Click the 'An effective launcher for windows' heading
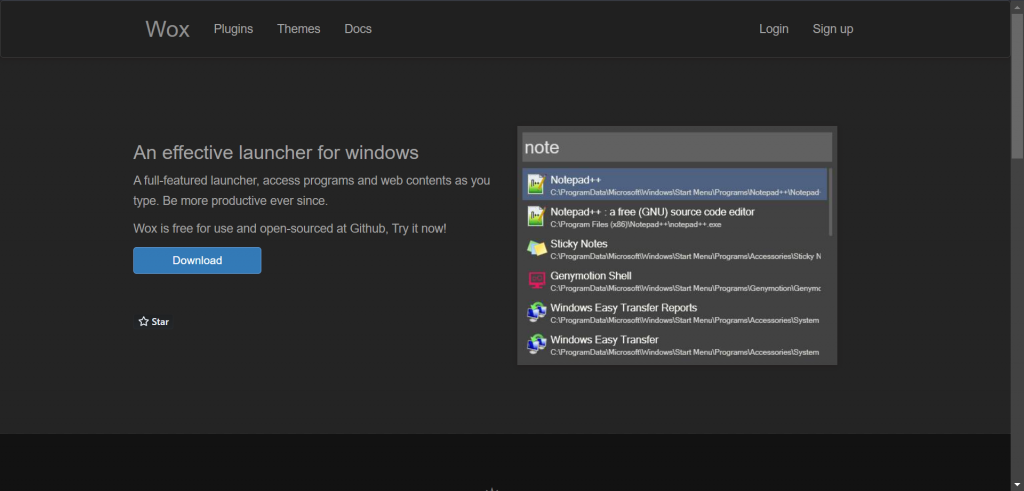Viewport: 1024px width, 491px height. pyautogui.click(x=276, y=153)
